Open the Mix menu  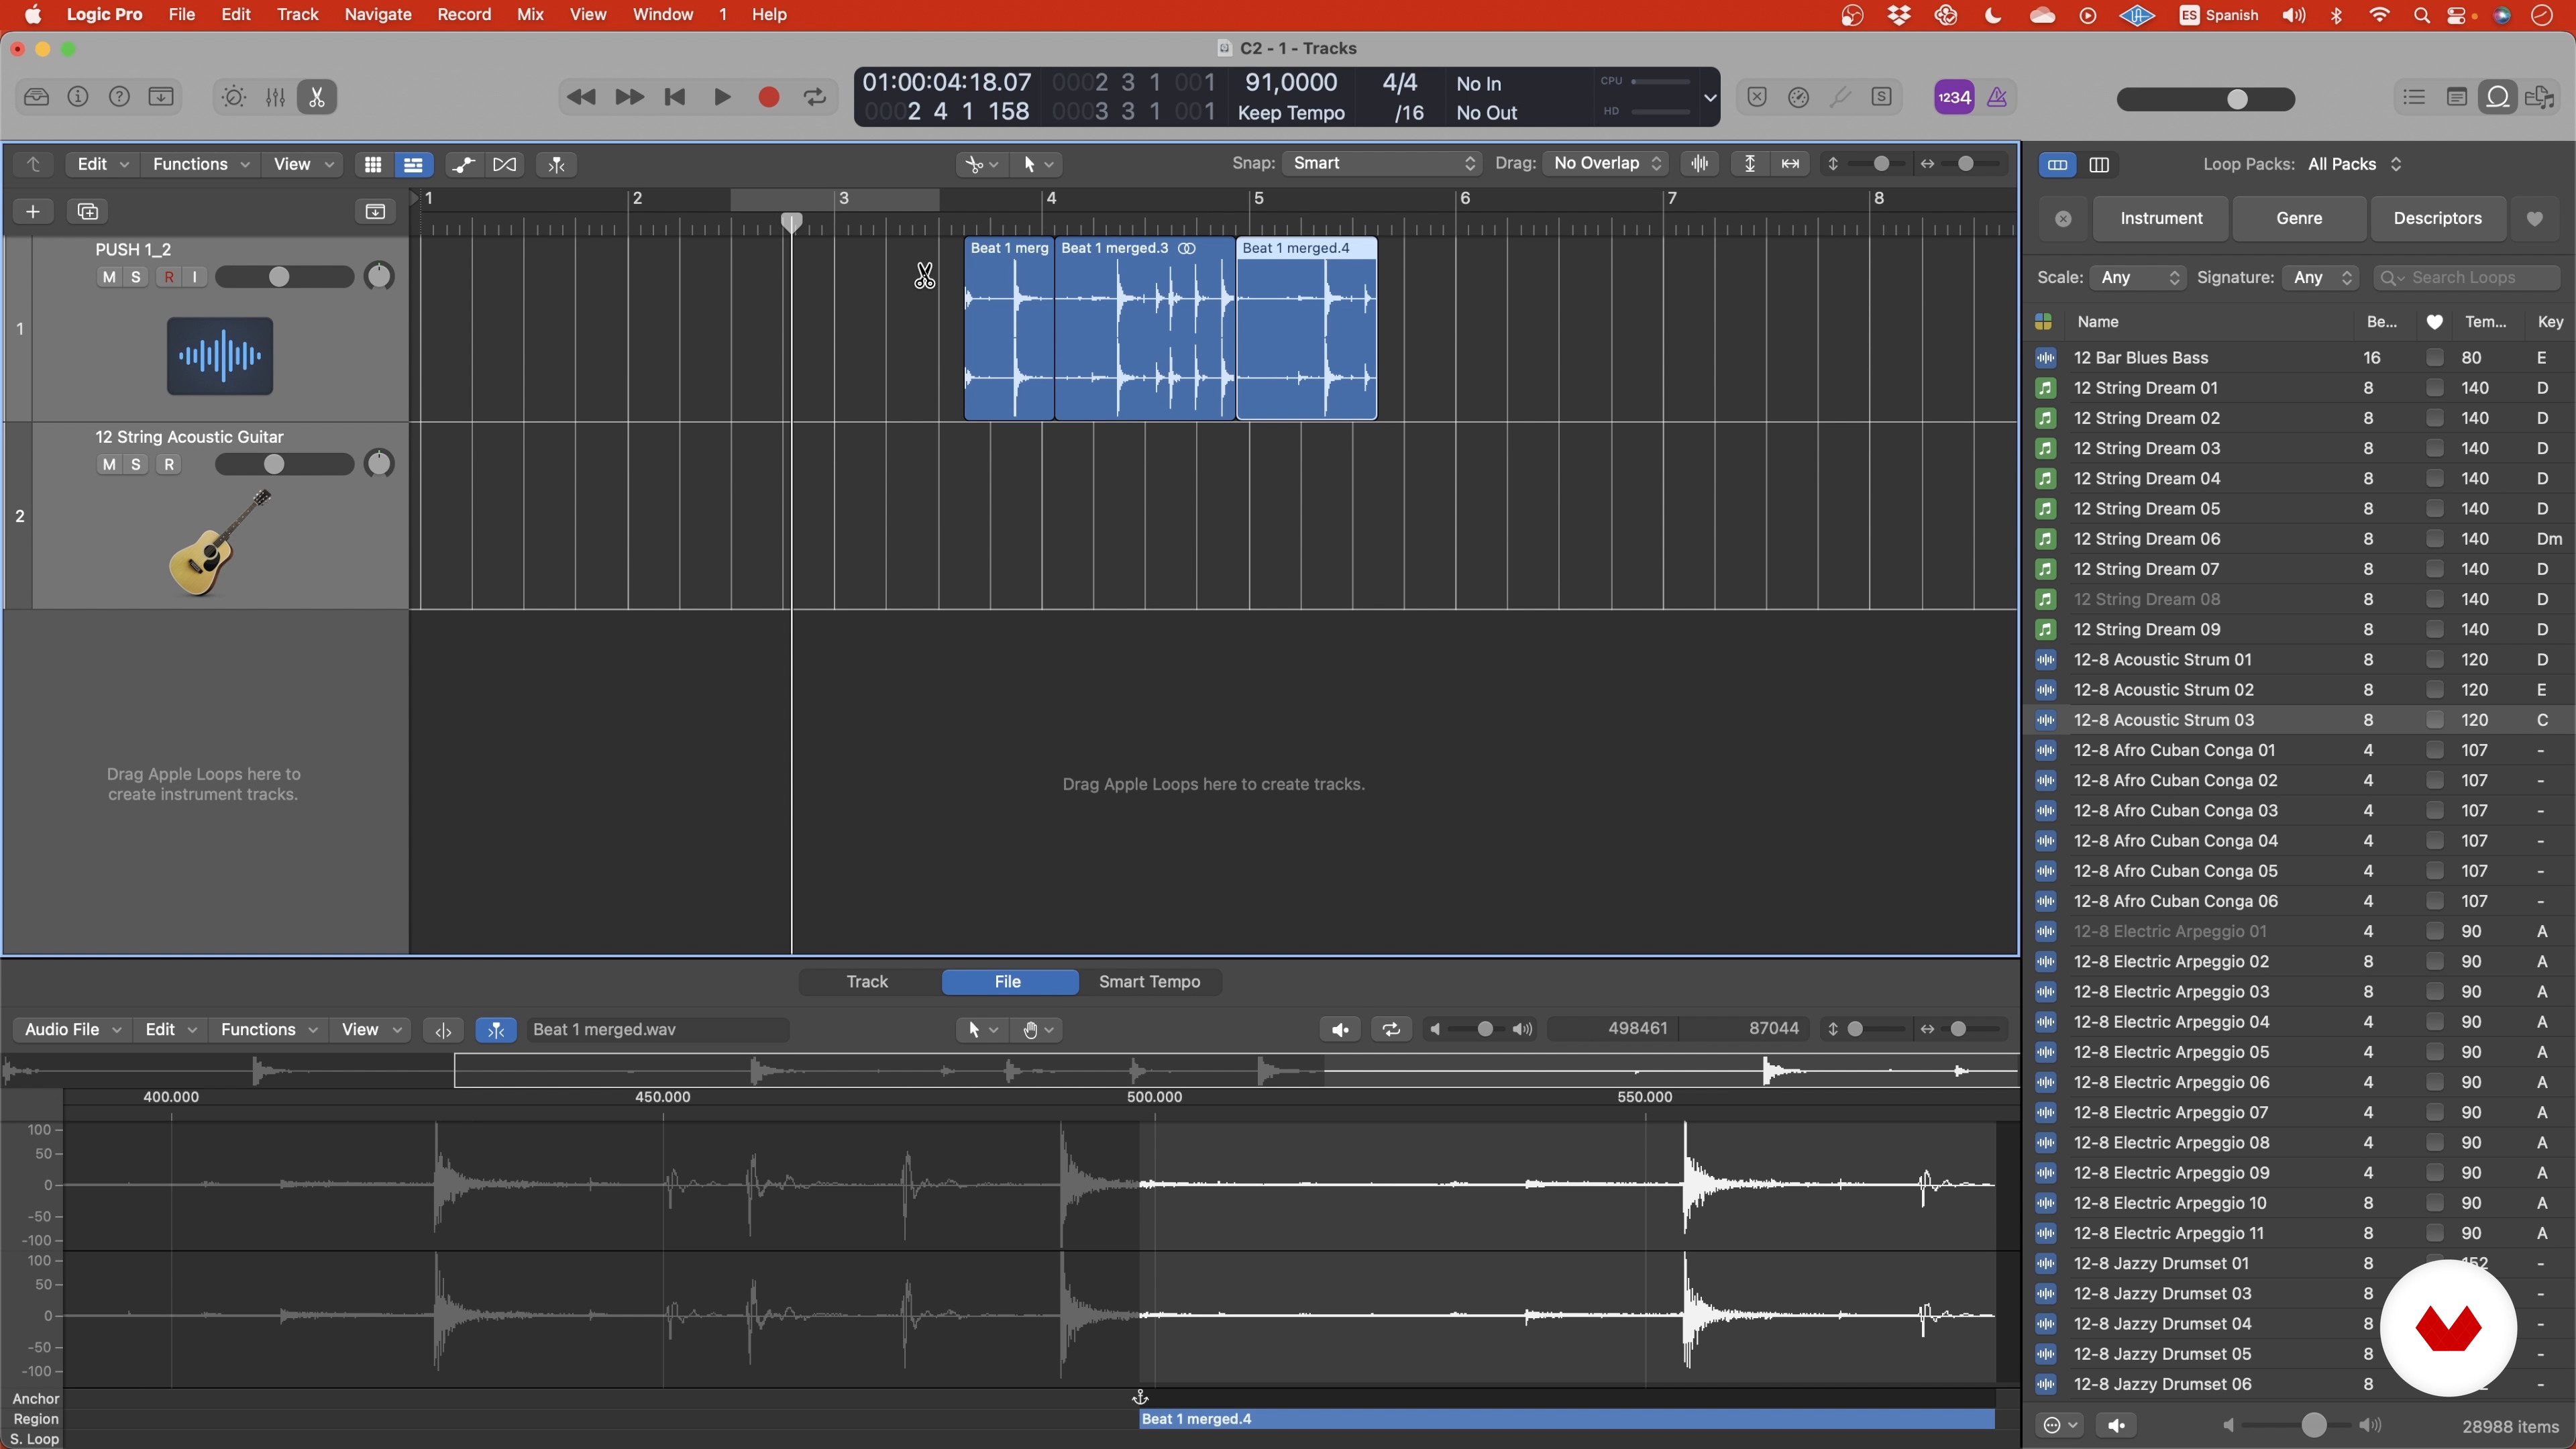pyautogui.click(x=530, y=14)
